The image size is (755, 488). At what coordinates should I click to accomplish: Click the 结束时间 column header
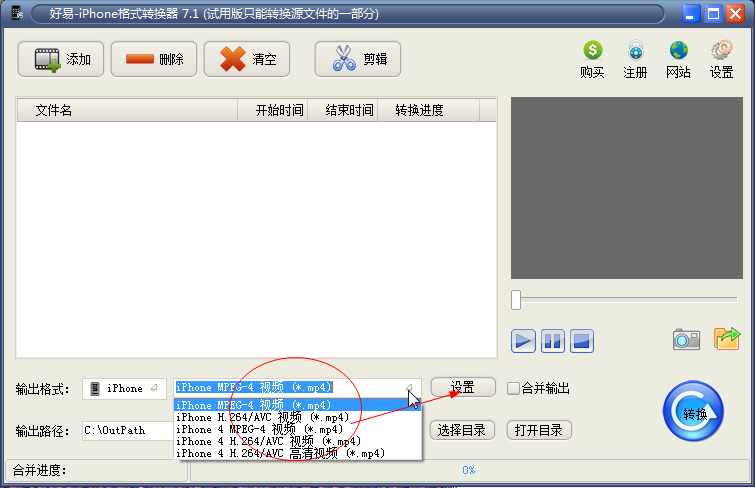click(x=342, y=110)
